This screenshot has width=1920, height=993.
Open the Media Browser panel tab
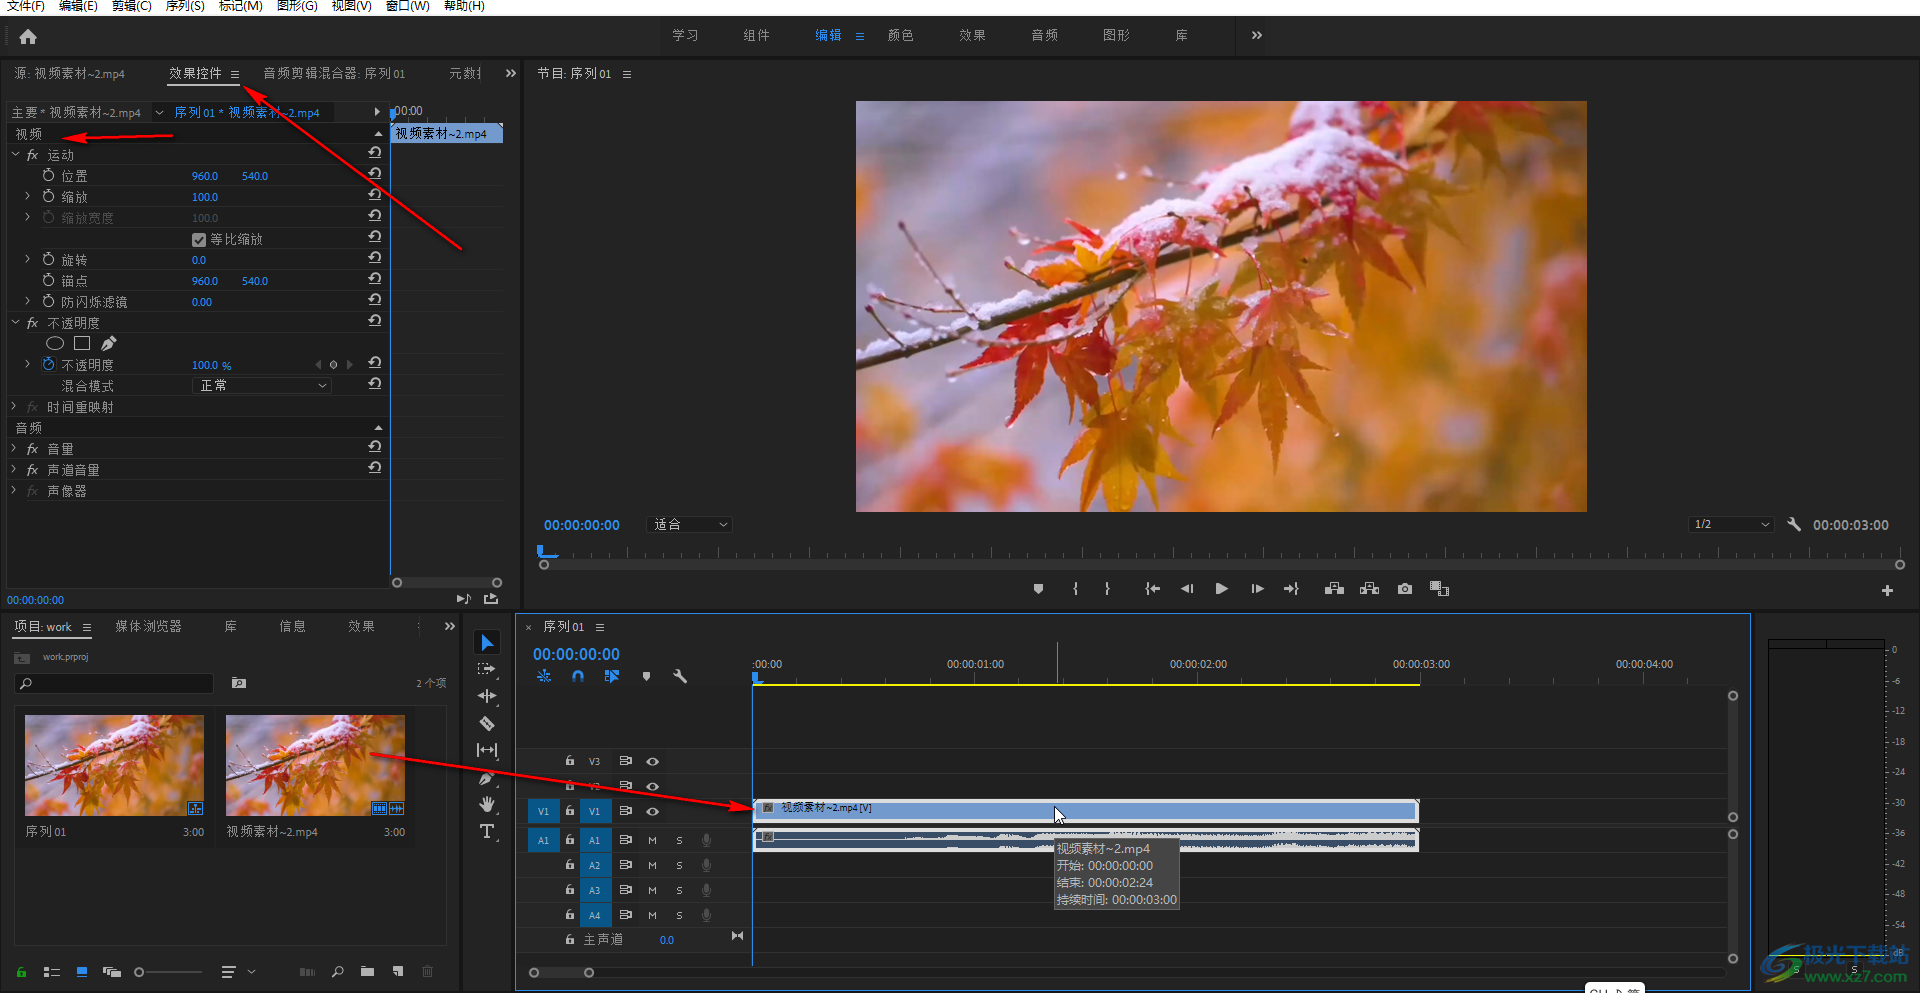click(148, 627)
